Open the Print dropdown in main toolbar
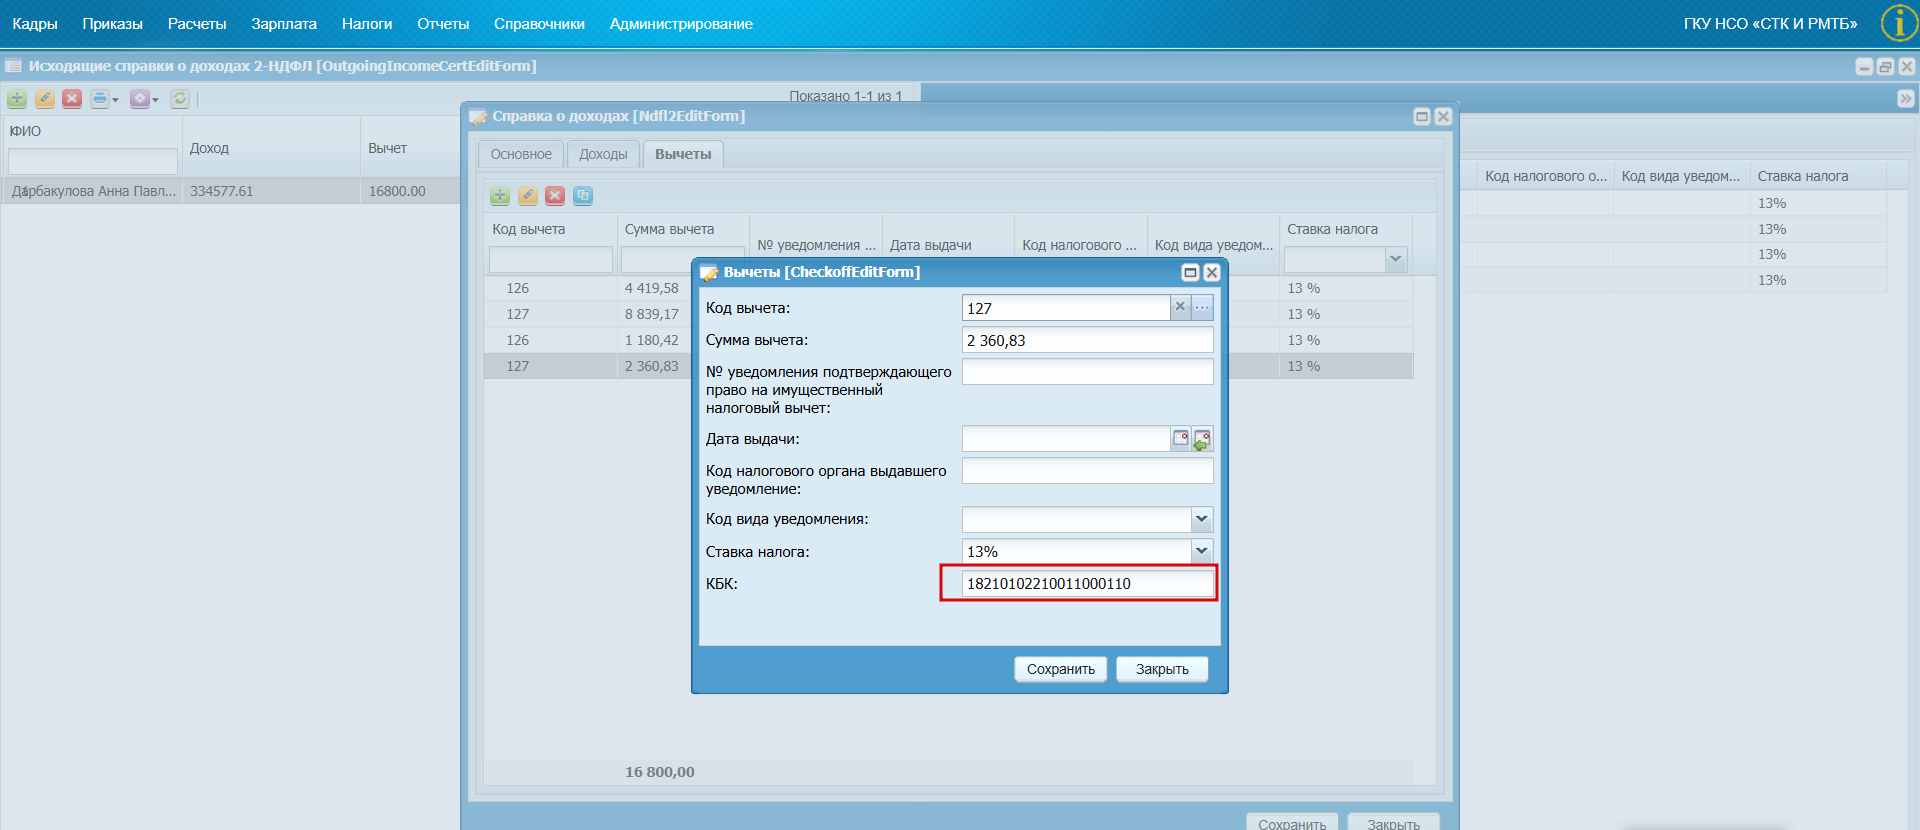Viewport: 1920px width, 830px height. [x=104, y=98]
